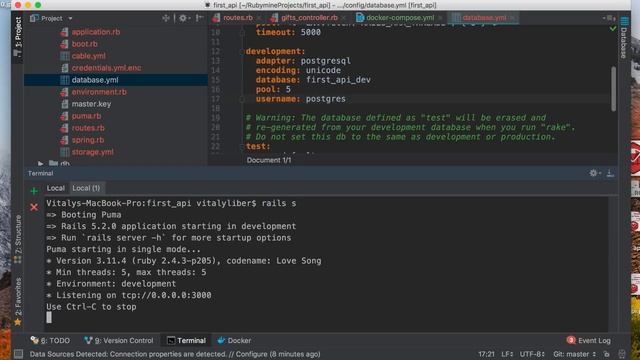Hide the Project panel with the collapse icon
Screen dimensions: 640x360
200,18
